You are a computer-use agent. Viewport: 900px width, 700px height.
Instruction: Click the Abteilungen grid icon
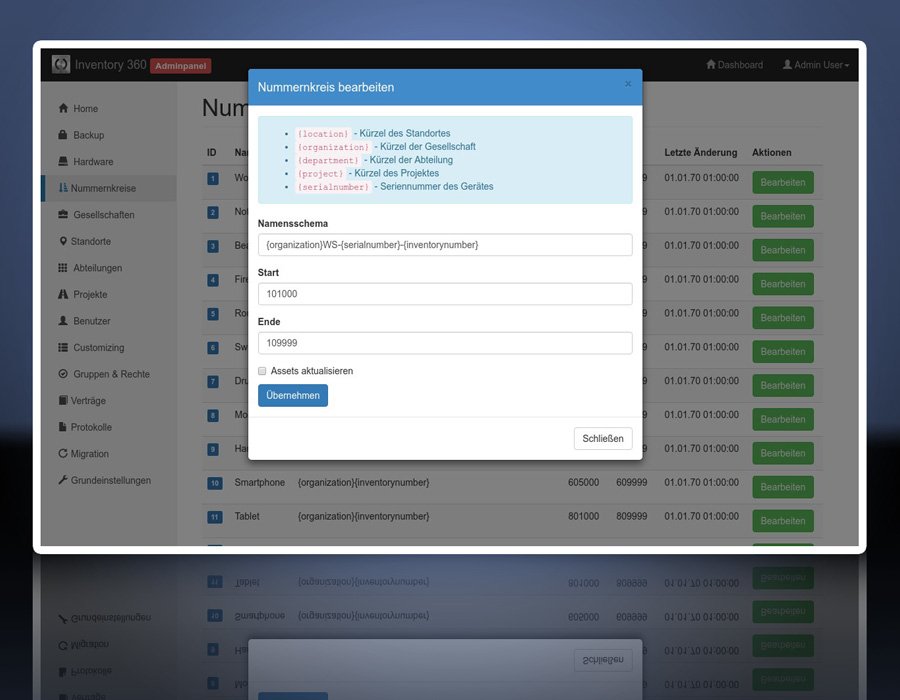click(63, 267)
